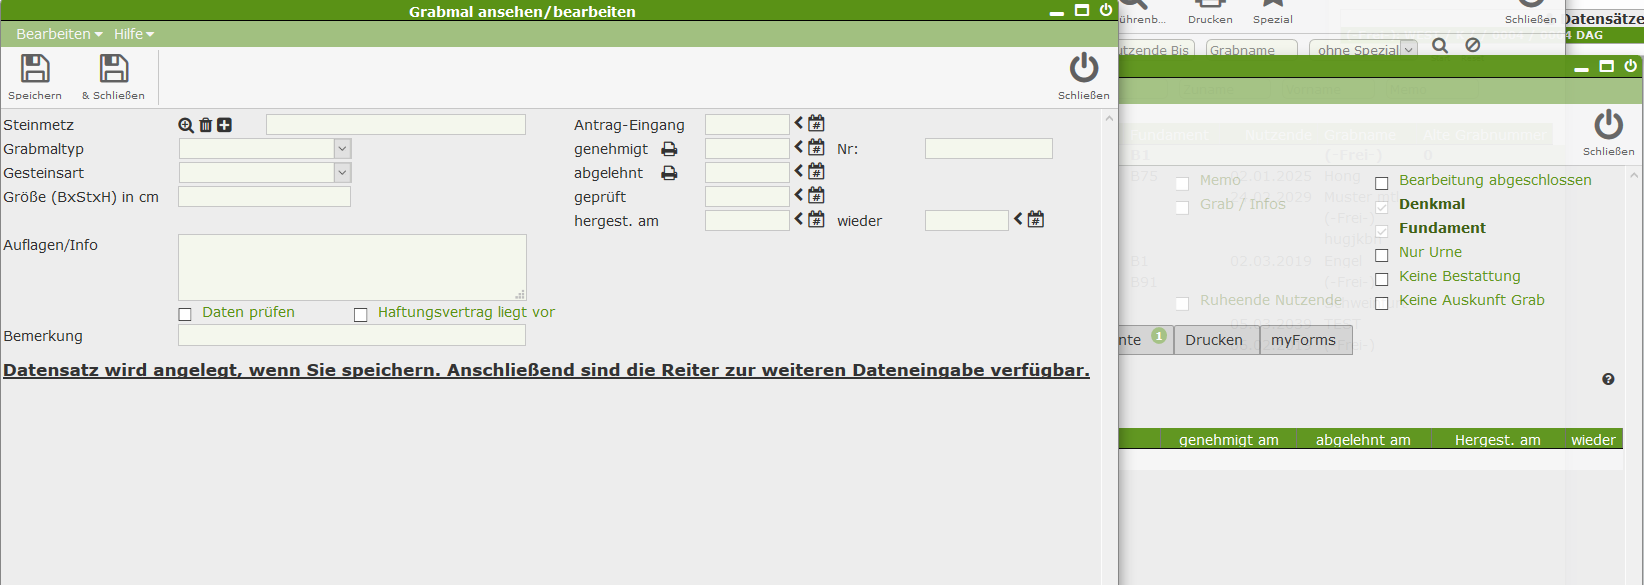Search Steinmetz with the magnifier icon

(x=186, y=125)
